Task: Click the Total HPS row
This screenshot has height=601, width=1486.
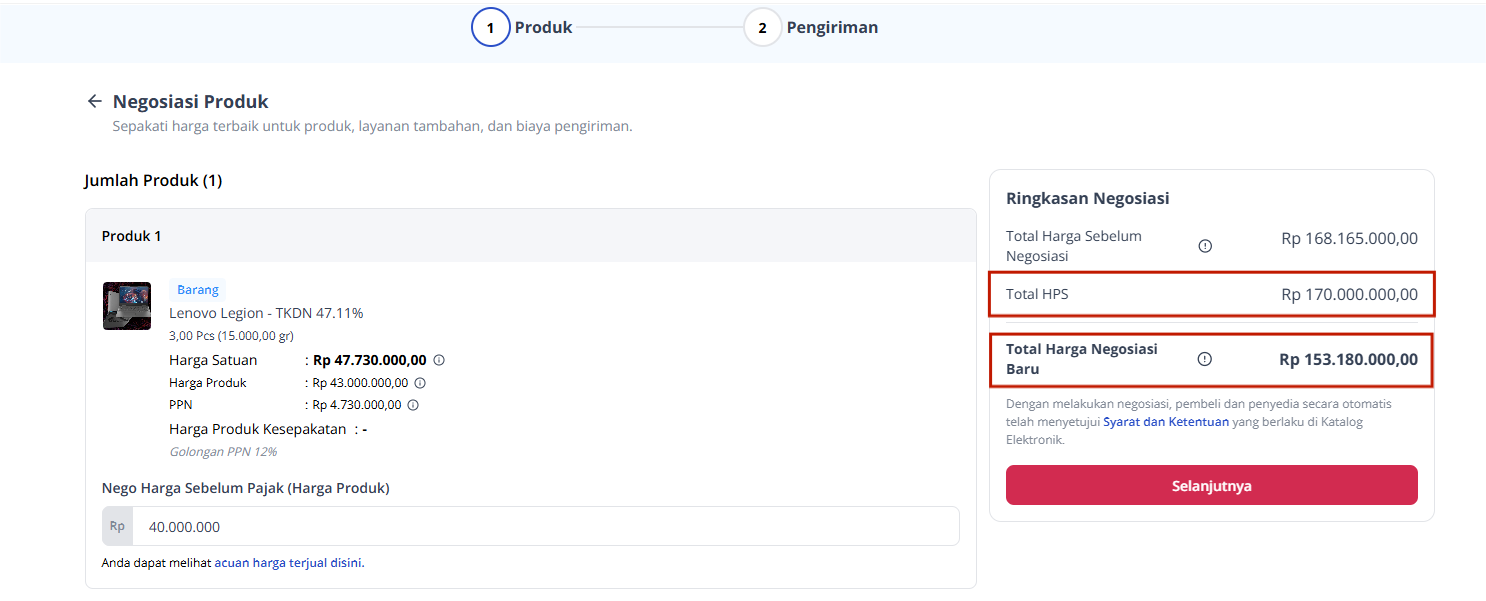Action: (1212, 294)
